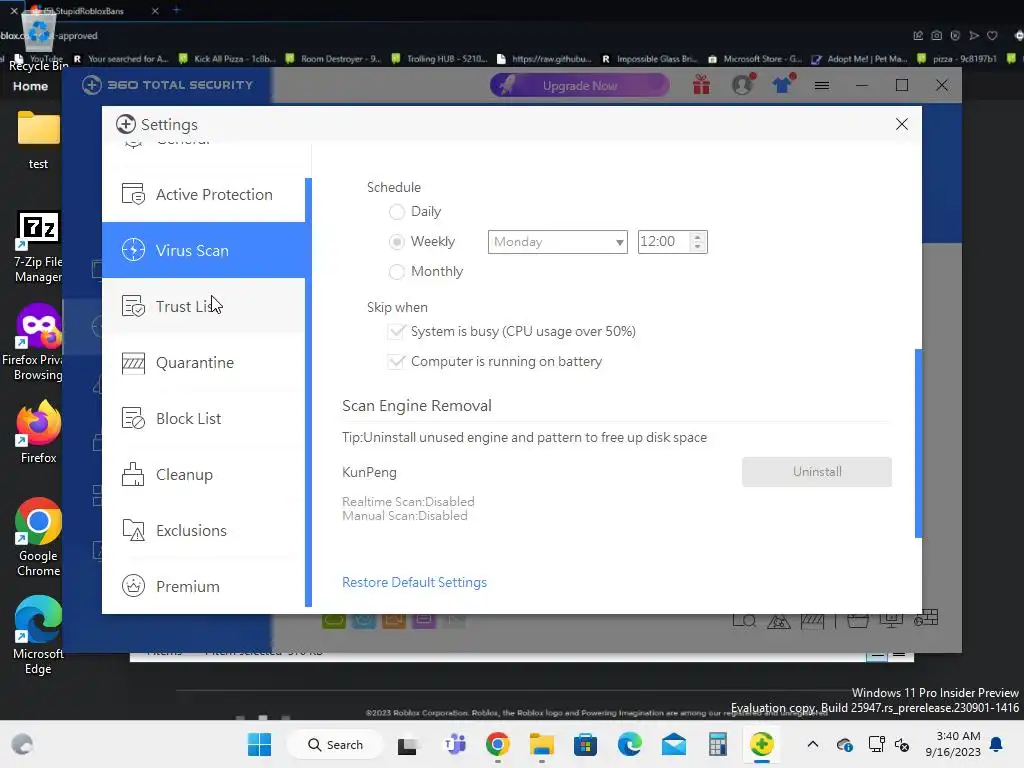Restore Default Settings link

pos(415,583)
